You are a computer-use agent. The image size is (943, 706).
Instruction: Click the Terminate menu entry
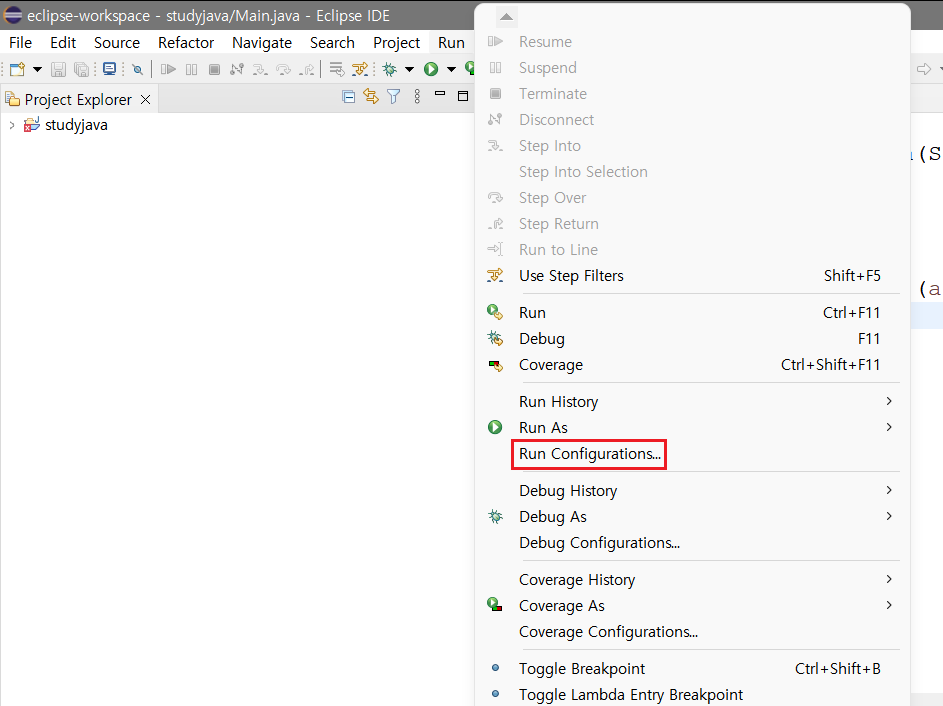692,94
